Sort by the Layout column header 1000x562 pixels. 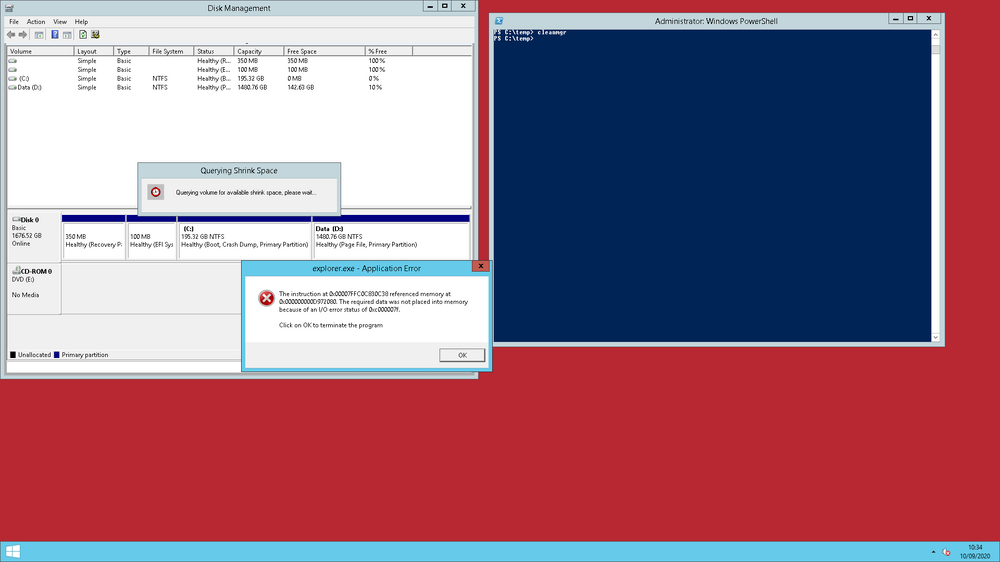(x=94, y=51)
